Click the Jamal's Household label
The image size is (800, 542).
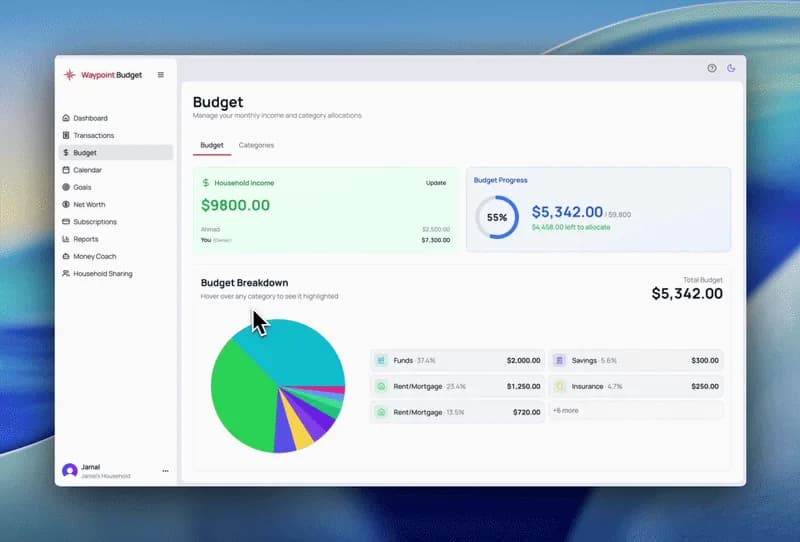coord(106,476)
